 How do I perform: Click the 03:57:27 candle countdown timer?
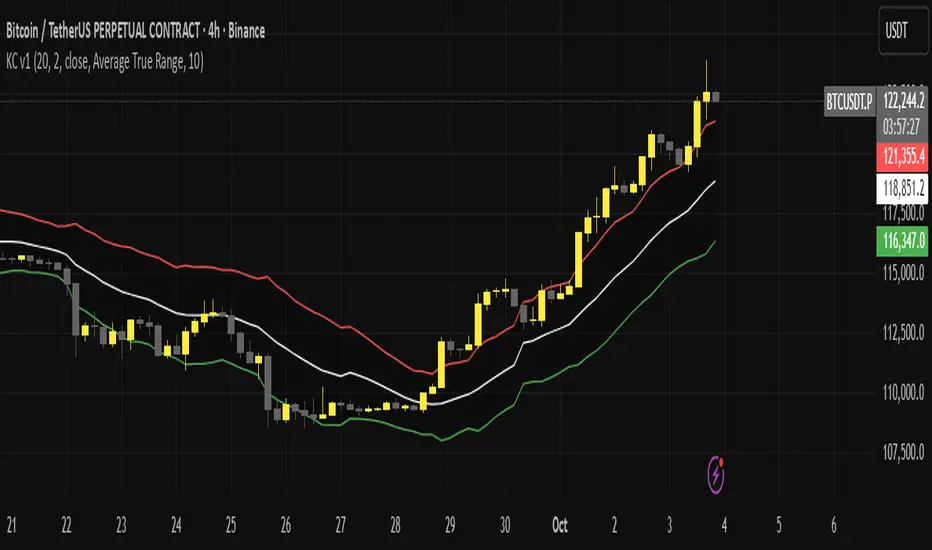tap(903, 127)
